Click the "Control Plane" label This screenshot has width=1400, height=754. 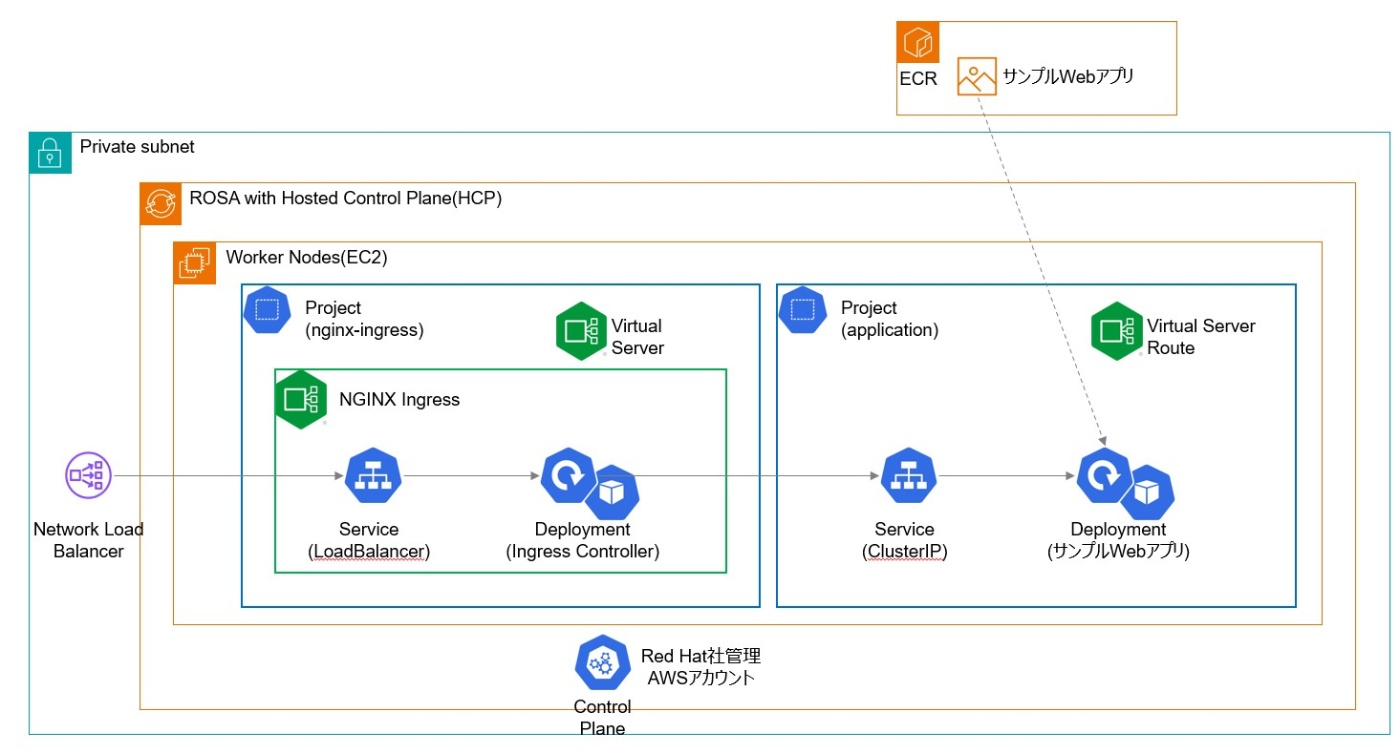pyautogui.click(x=603, y=718)
